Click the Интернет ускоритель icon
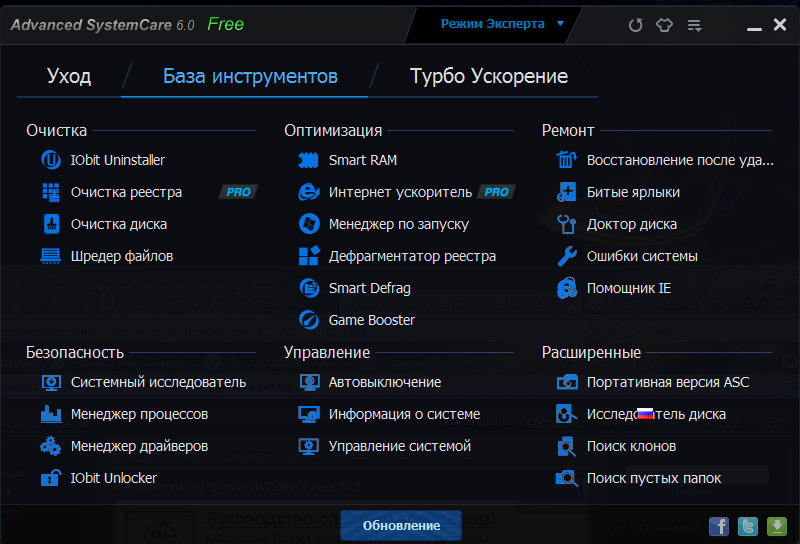The width and height of the screenshot is (800, 544). pyautogui.click(x=309, y=192)
